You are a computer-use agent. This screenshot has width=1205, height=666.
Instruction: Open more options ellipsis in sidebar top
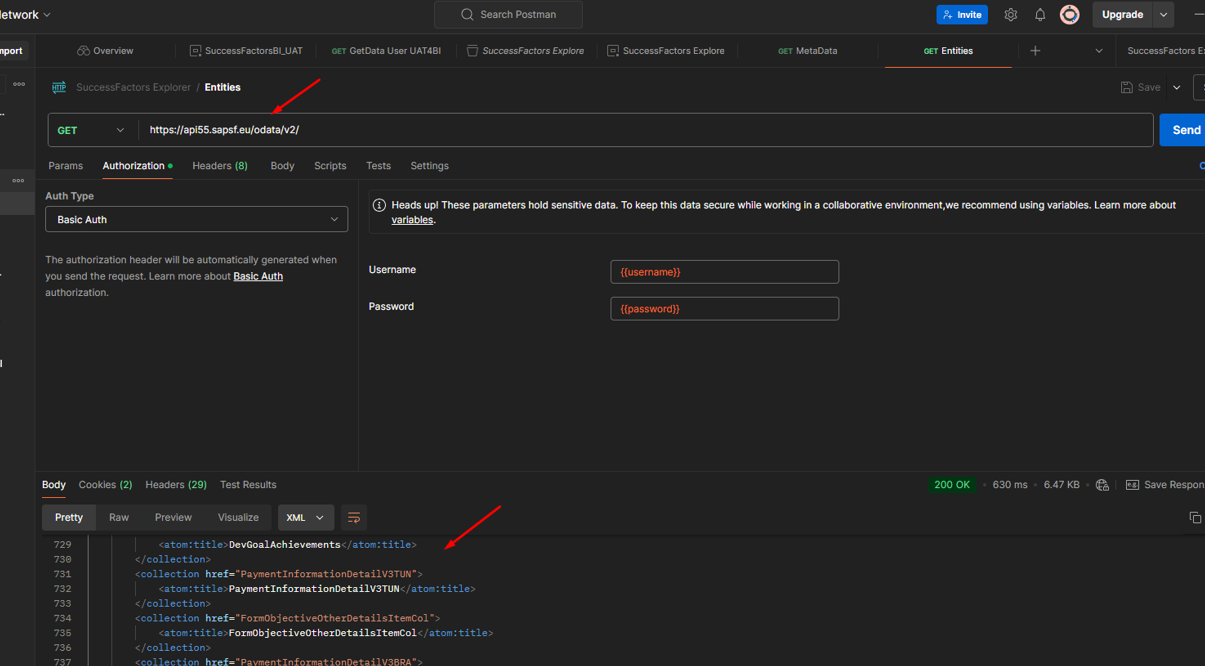click(x=19, y=85)
